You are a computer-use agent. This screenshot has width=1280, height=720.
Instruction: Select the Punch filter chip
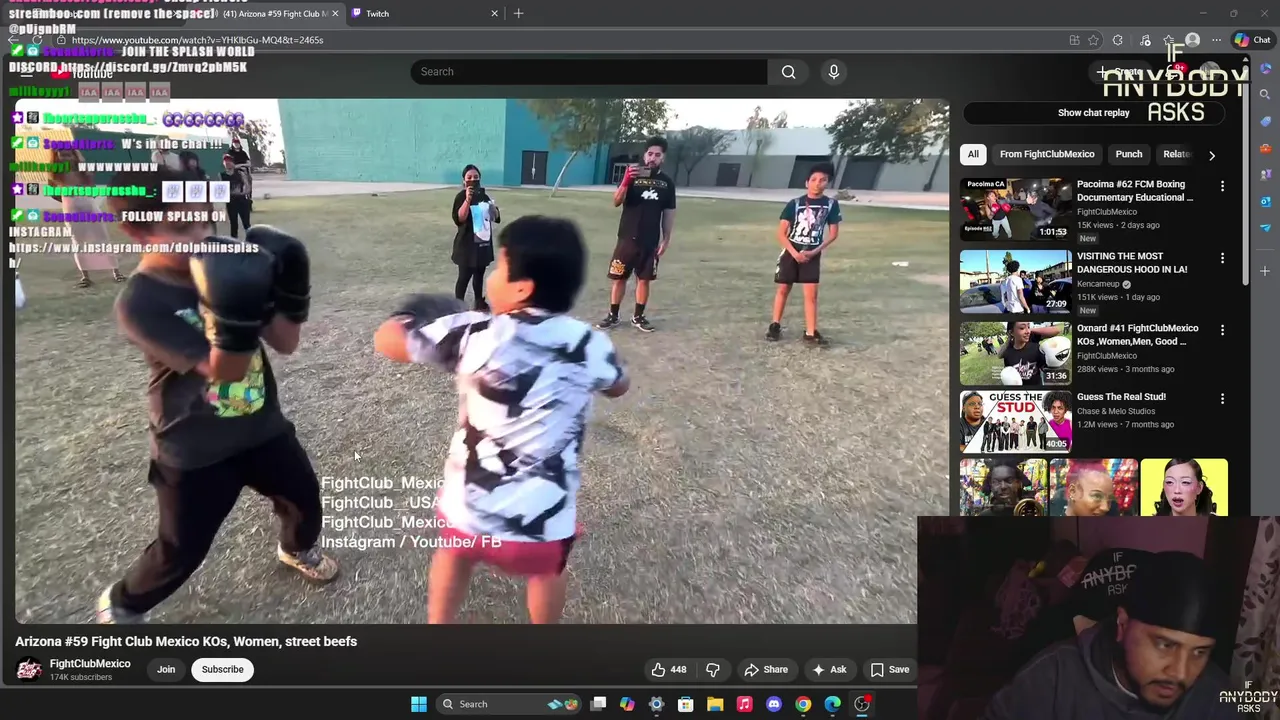1129,154
